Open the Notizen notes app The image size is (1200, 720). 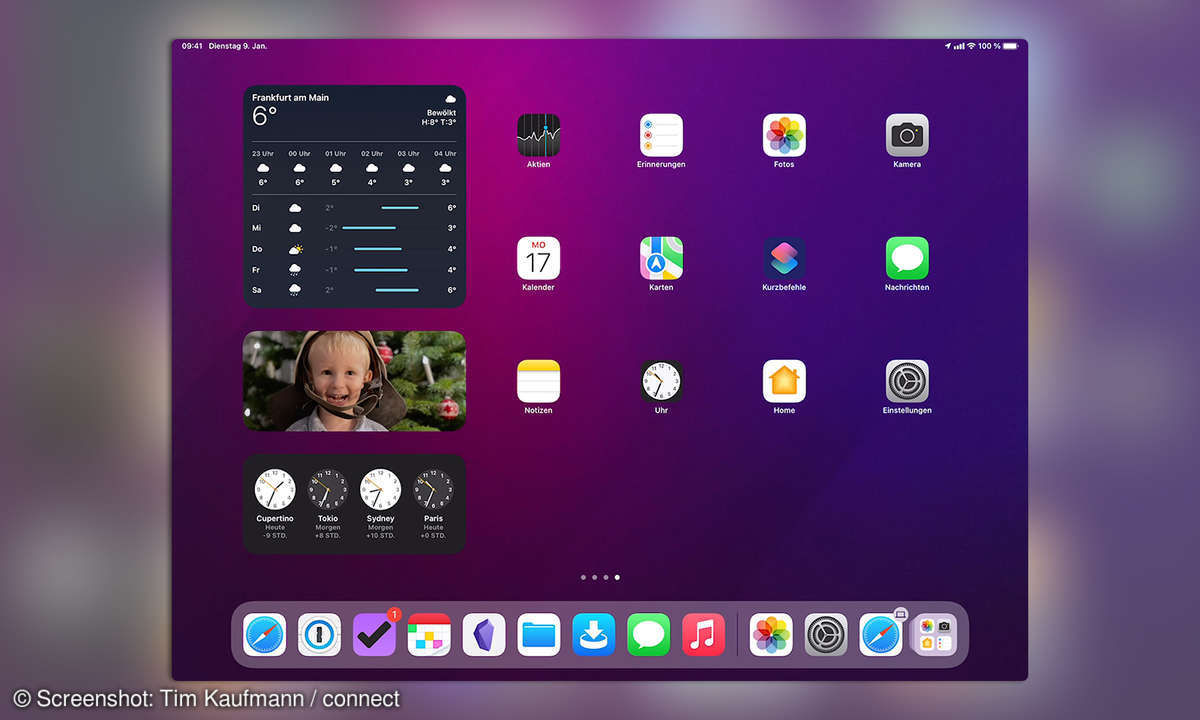click(538, 381)
